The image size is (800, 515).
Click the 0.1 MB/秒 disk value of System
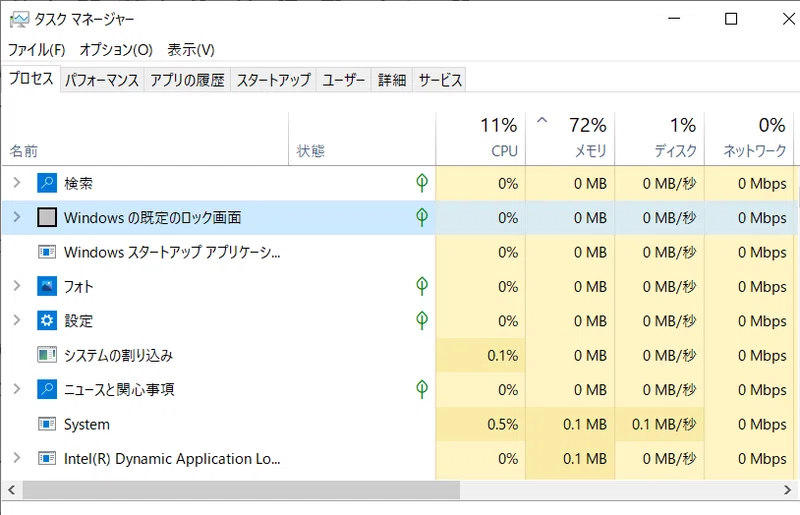point(664,424)
